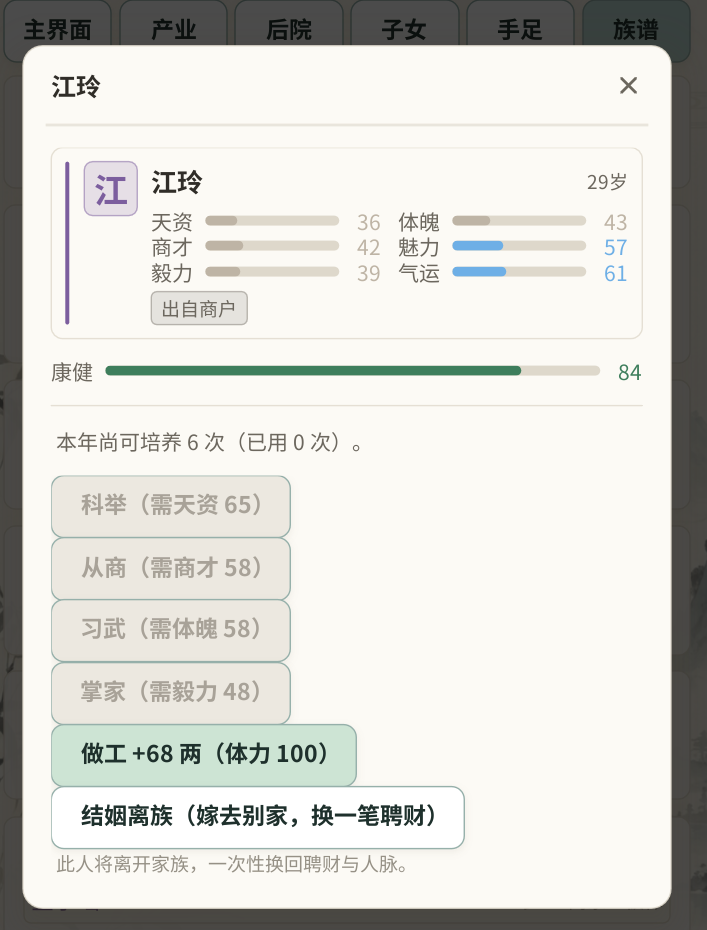707x930 pixels.
Task: Click 结姻离族 marriage button
Action: pyautogui.click(x=258, y=817)
